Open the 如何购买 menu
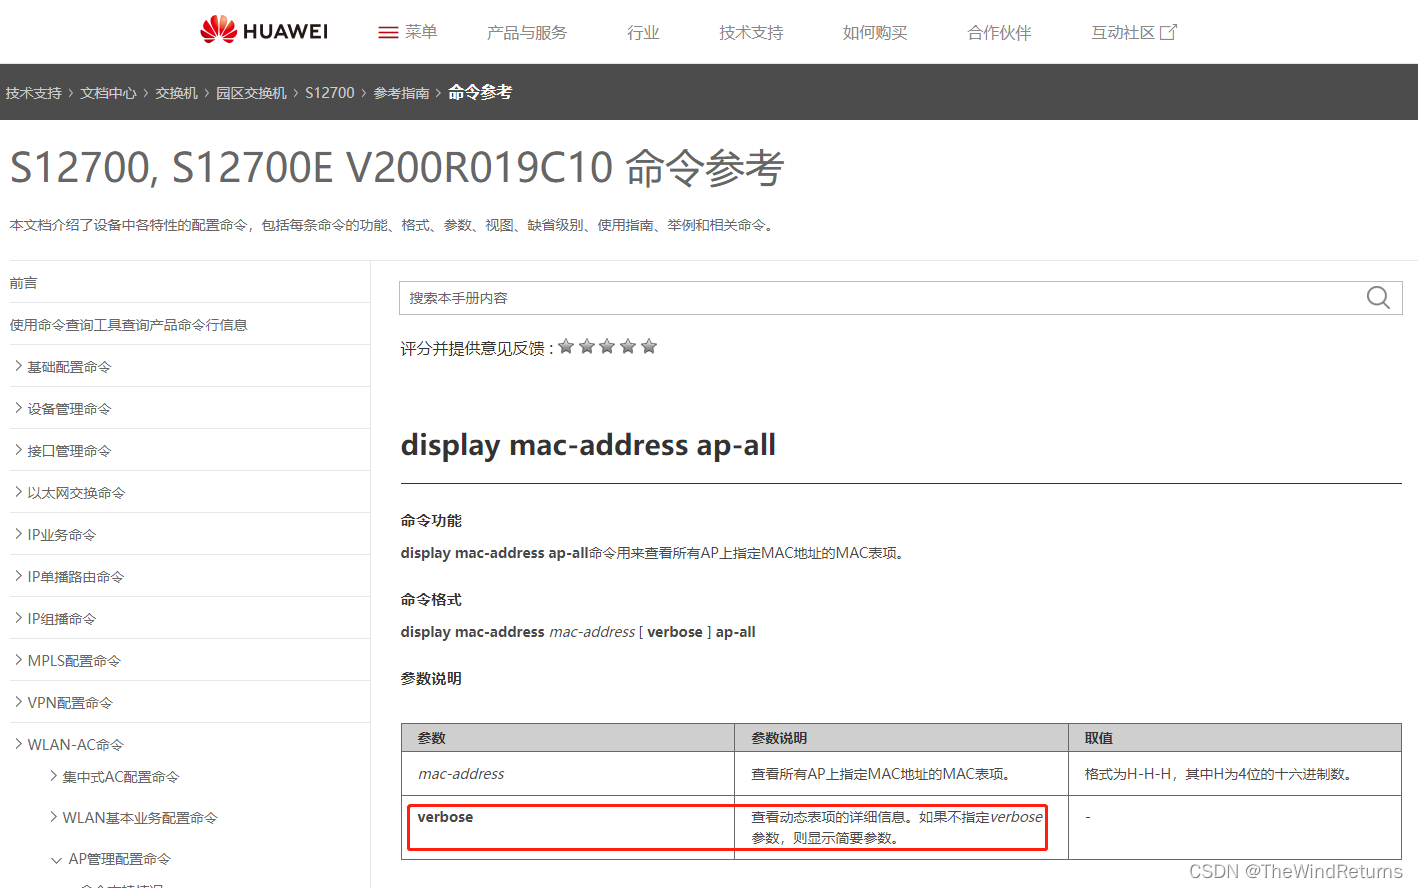Viewport: 1418px width, 888px height. (x=875, y=32)
